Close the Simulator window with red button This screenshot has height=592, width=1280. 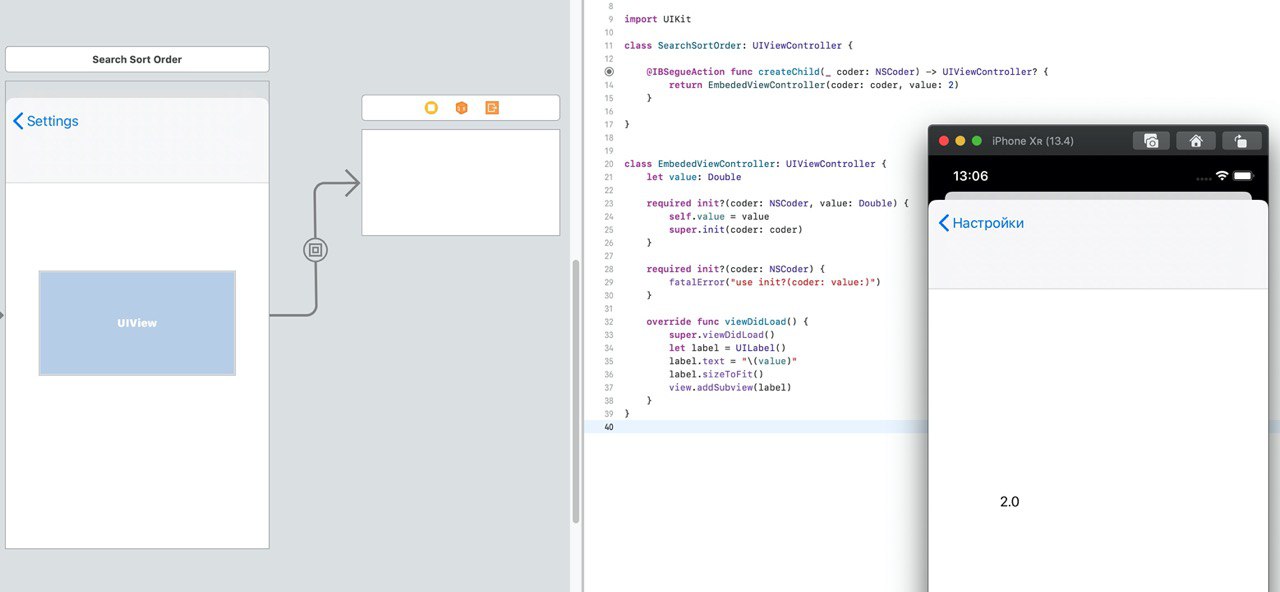pyautogui.click(x=944, y=141)
